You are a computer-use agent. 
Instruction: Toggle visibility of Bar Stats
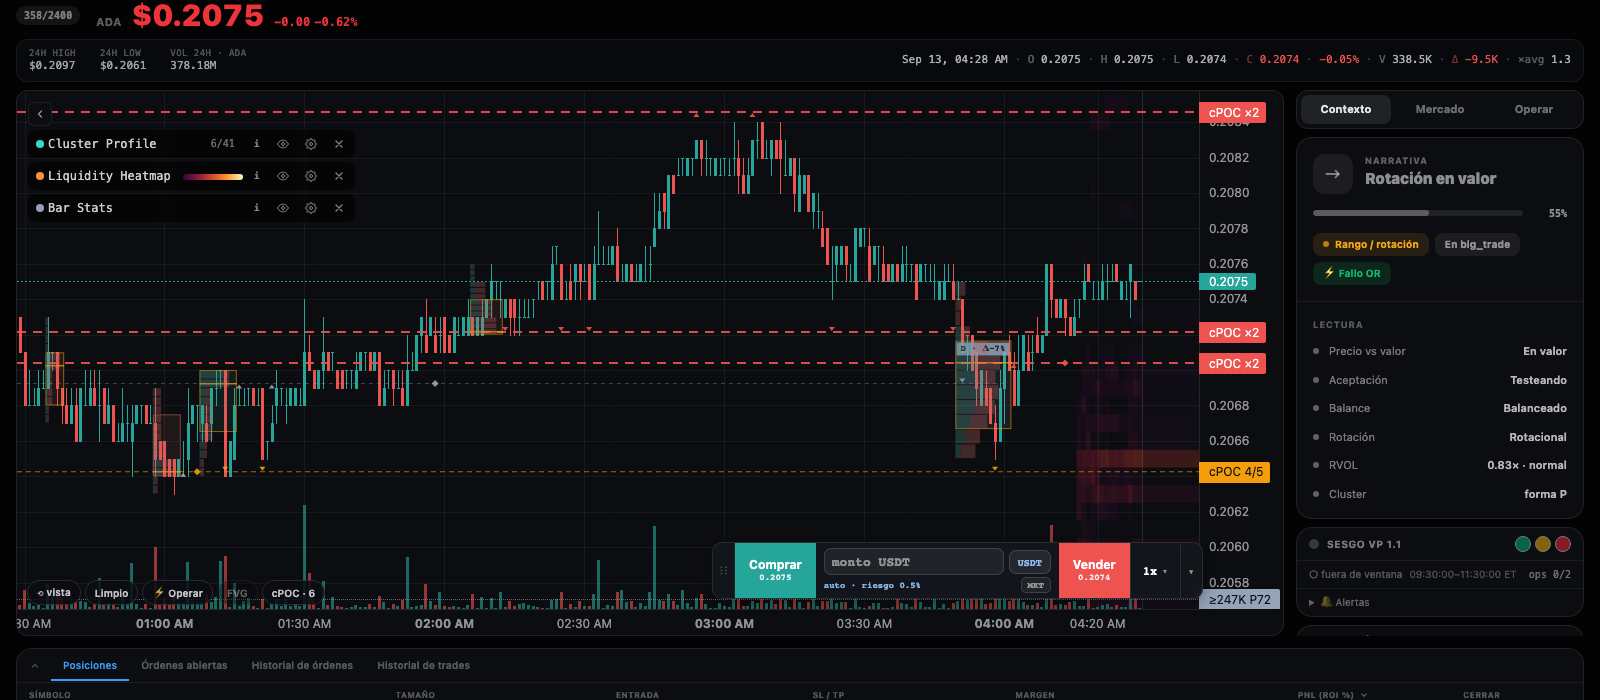click(x=283, y=208)
